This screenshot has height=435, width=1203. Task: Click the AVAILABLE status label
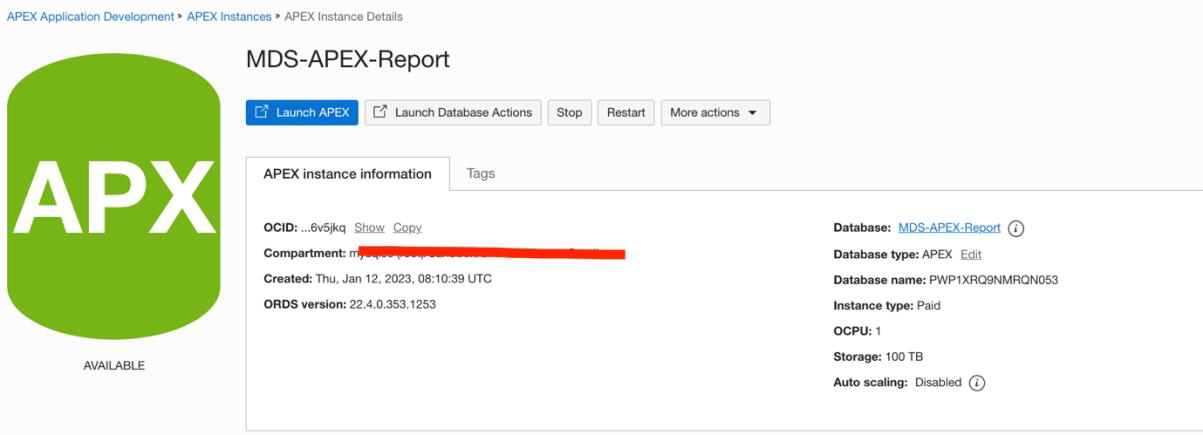[114, 366]
